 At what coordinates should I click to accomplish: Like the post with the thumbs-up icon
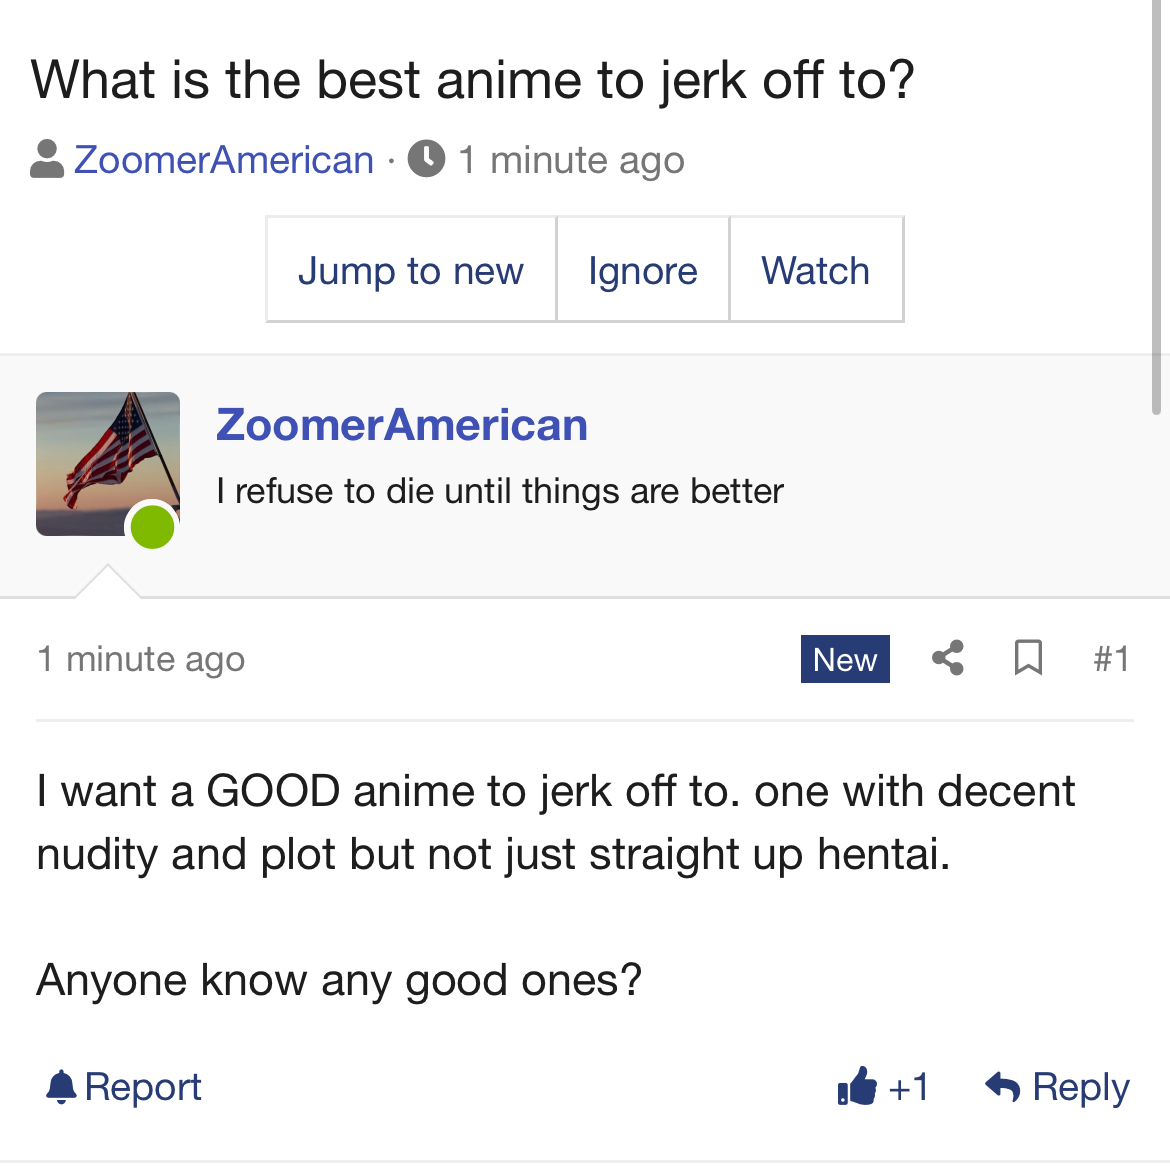[857, 1086]
